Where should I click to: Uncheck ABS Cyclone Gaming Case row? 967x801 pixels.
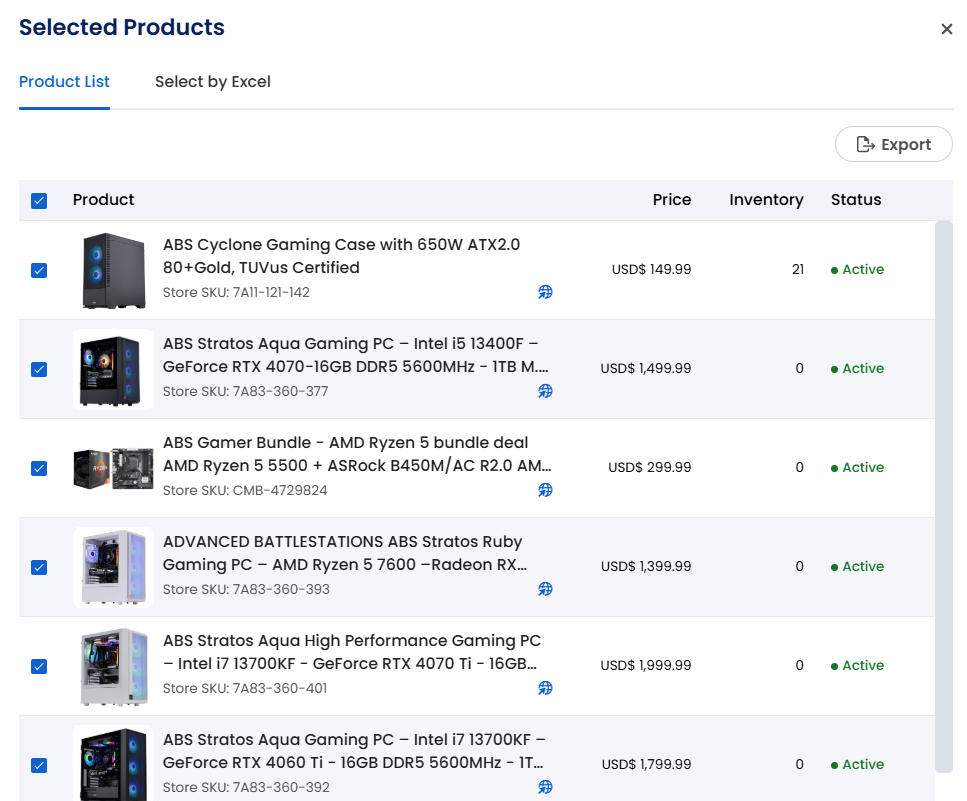(39, 270)
